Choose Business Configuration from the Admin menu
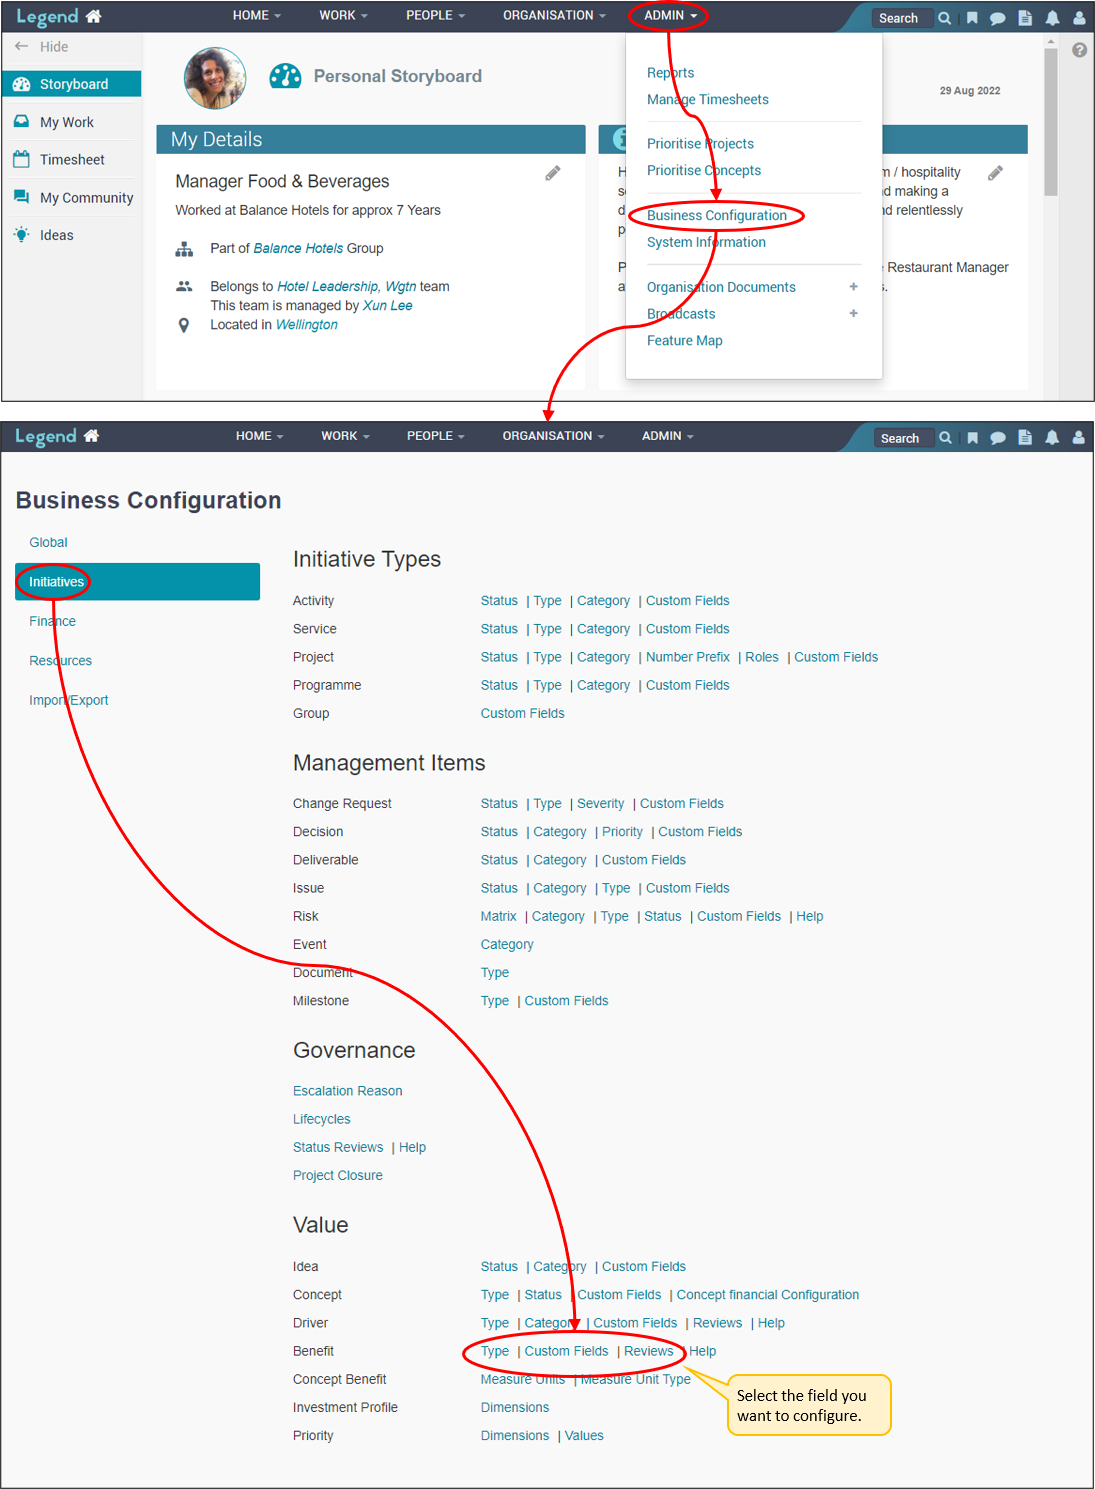Screen dimensions: 1095x1489 (716, 216)
